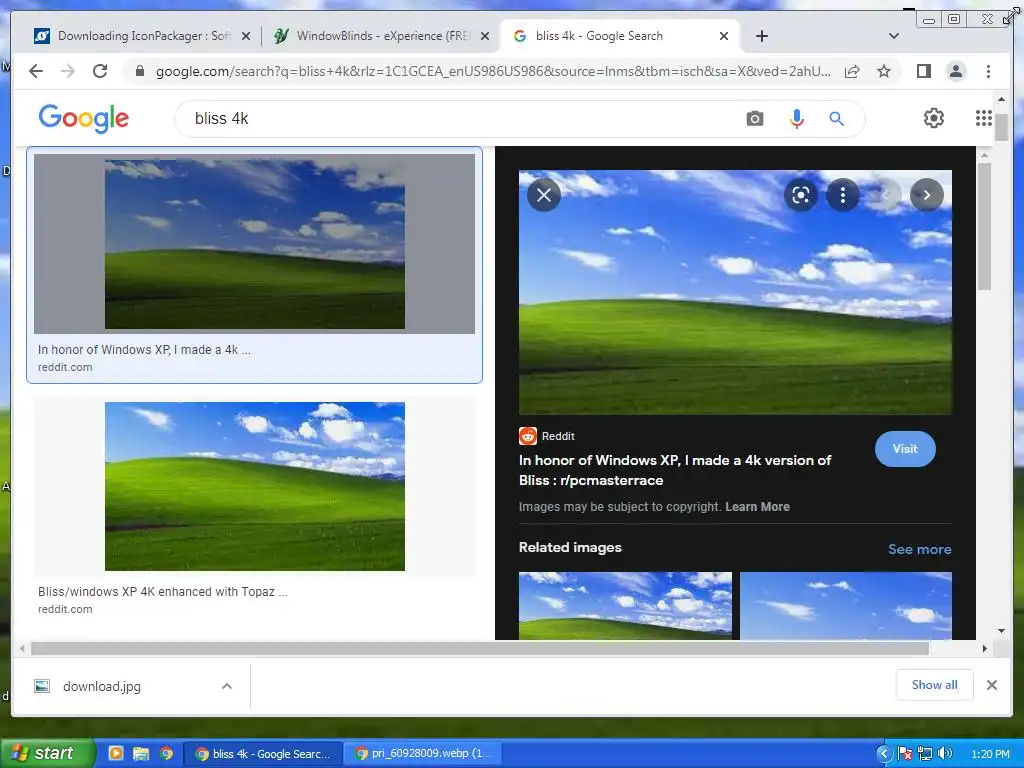
Task: Open the Windows Start menu
Action: (46, 753)
